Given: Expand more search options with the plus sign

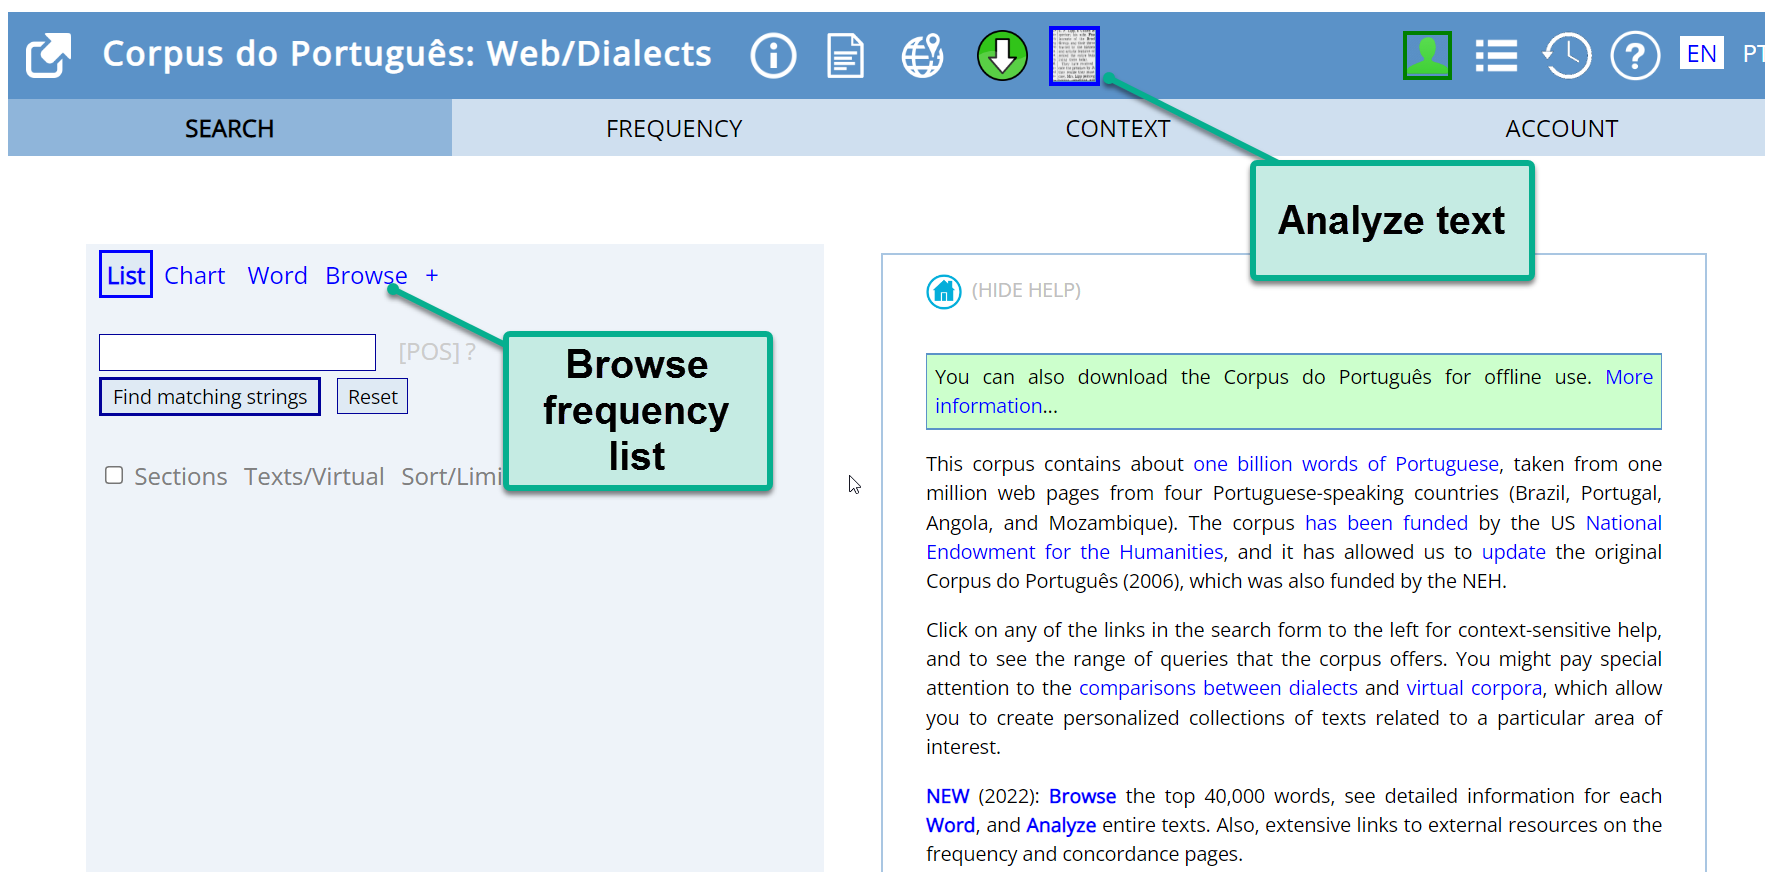Looking at the screenshot, I should [432, 275].
